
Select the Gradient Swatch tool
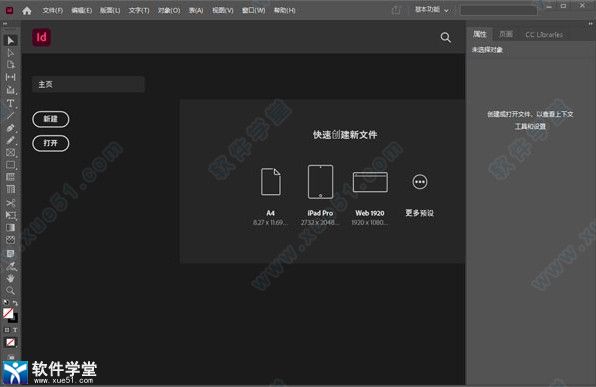(x=11, y=228)
